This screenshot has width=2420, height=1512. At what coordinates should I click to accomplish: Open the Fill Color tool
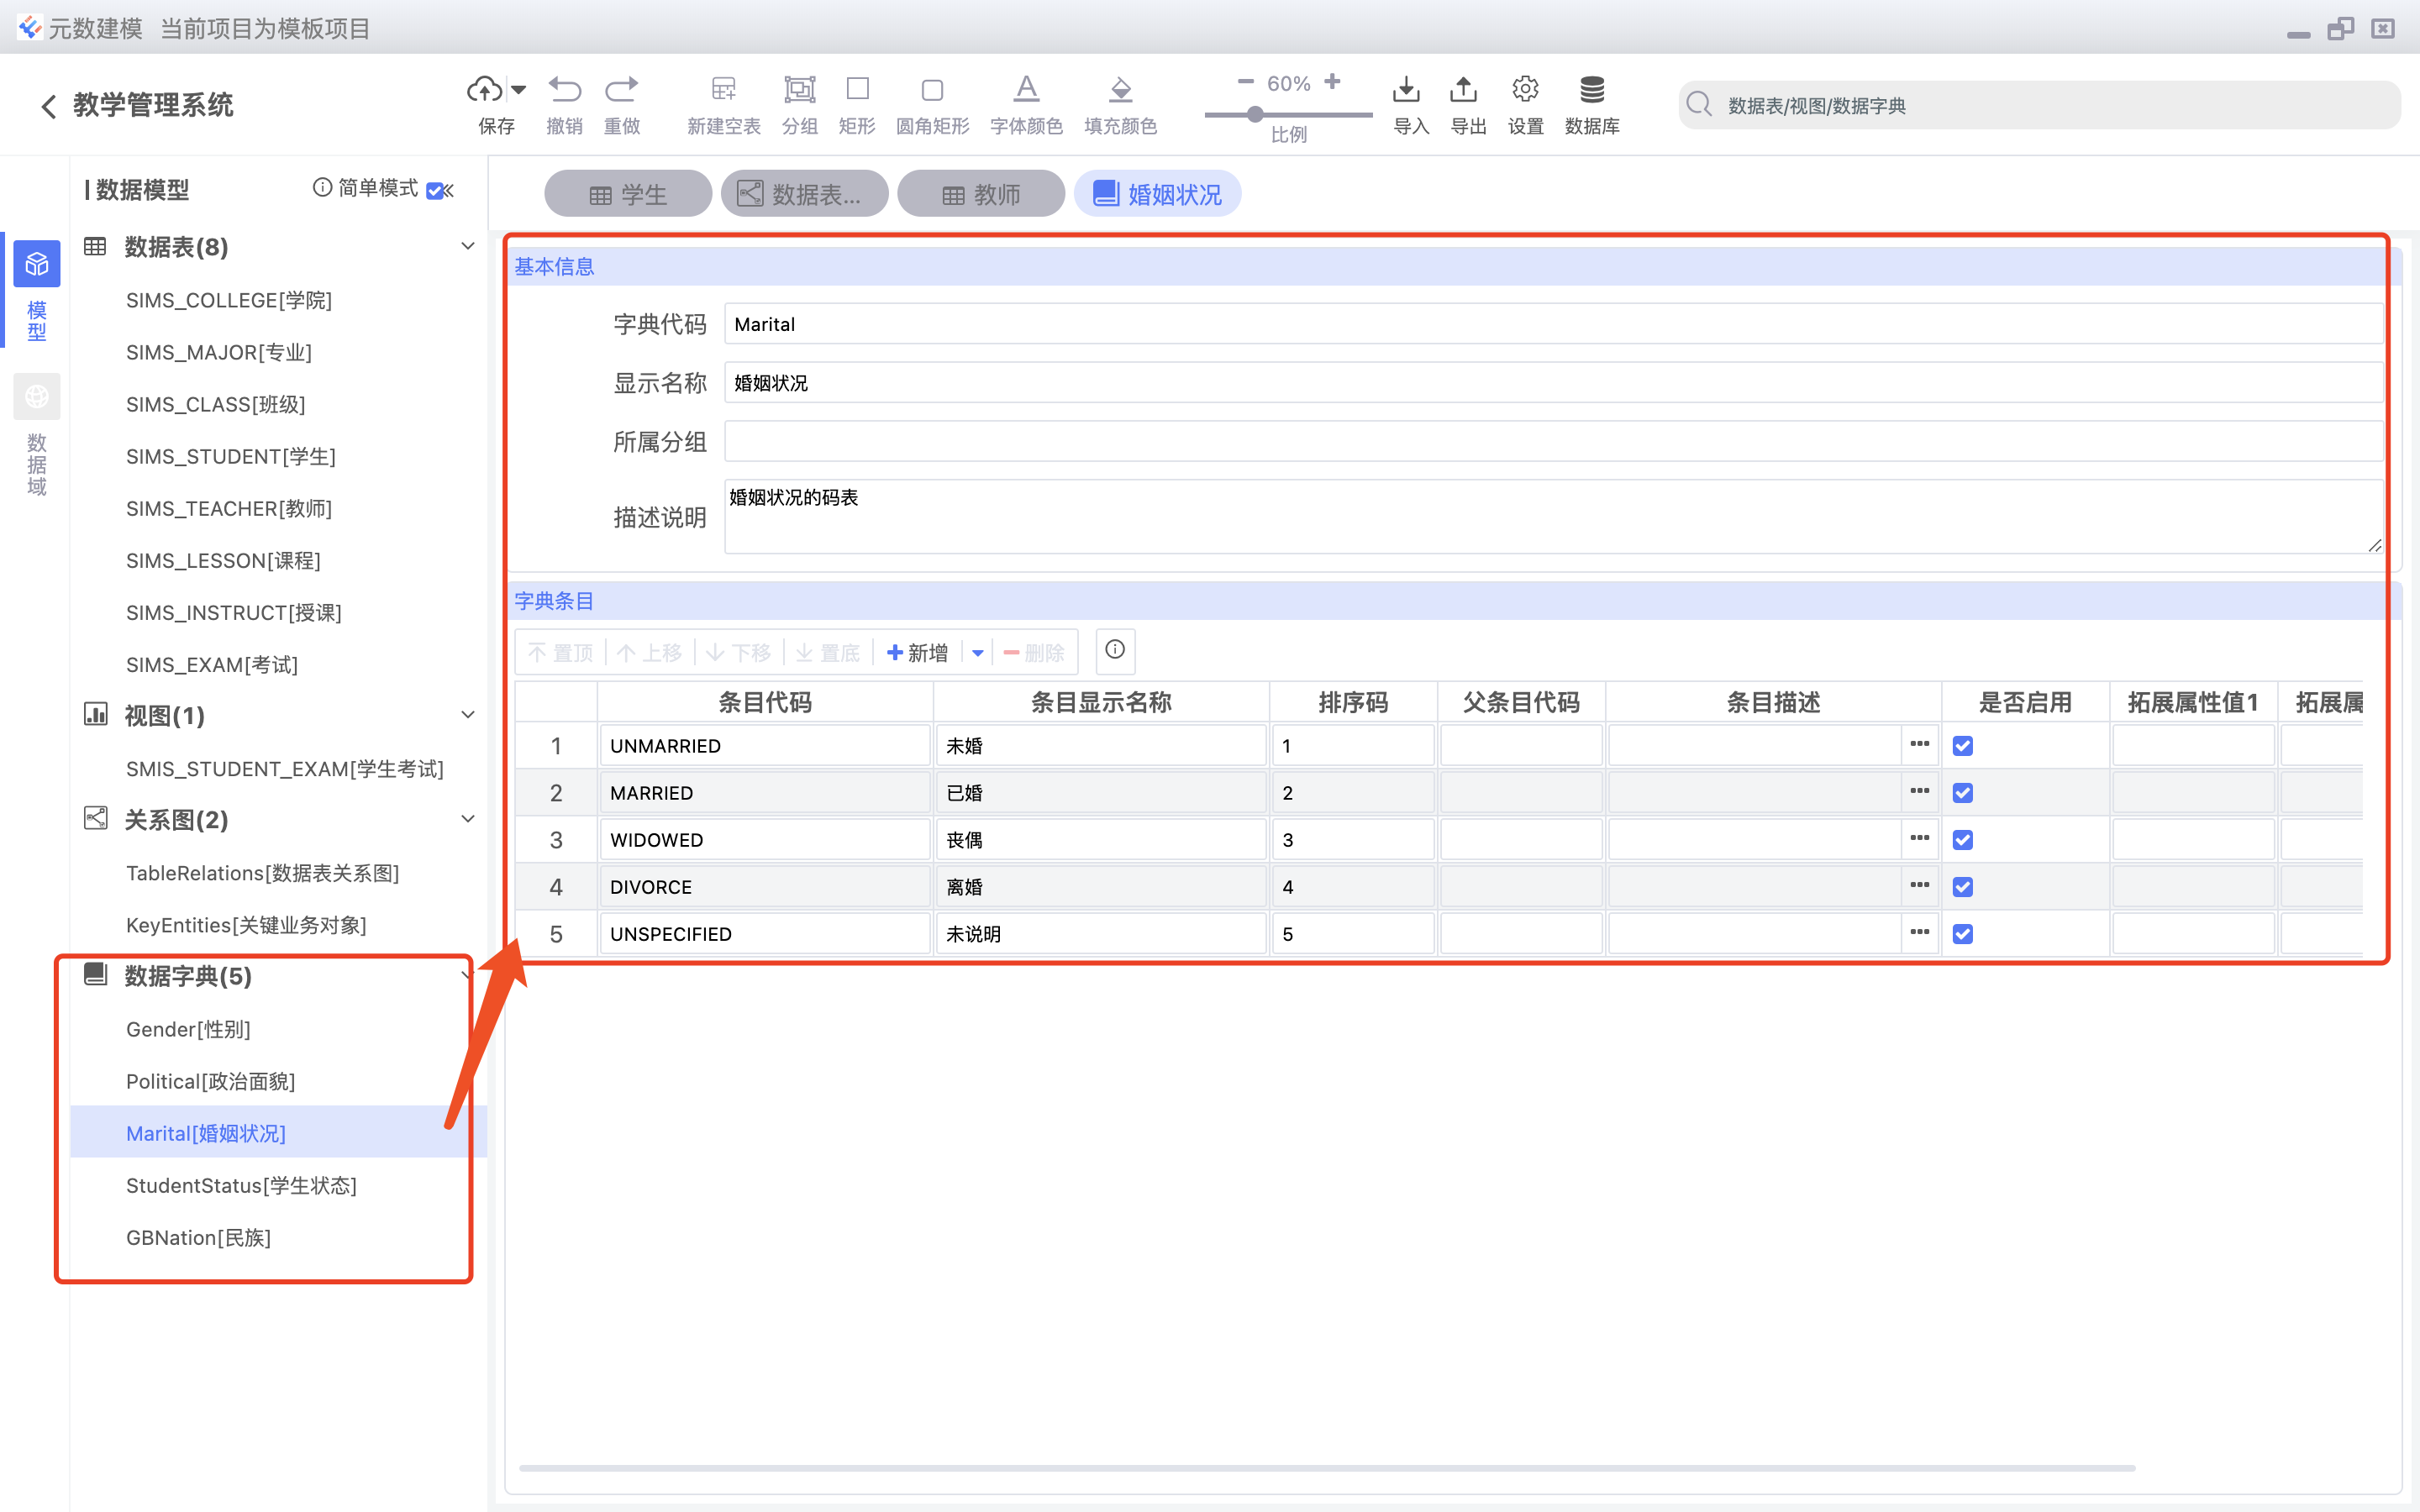[1120, 90]
